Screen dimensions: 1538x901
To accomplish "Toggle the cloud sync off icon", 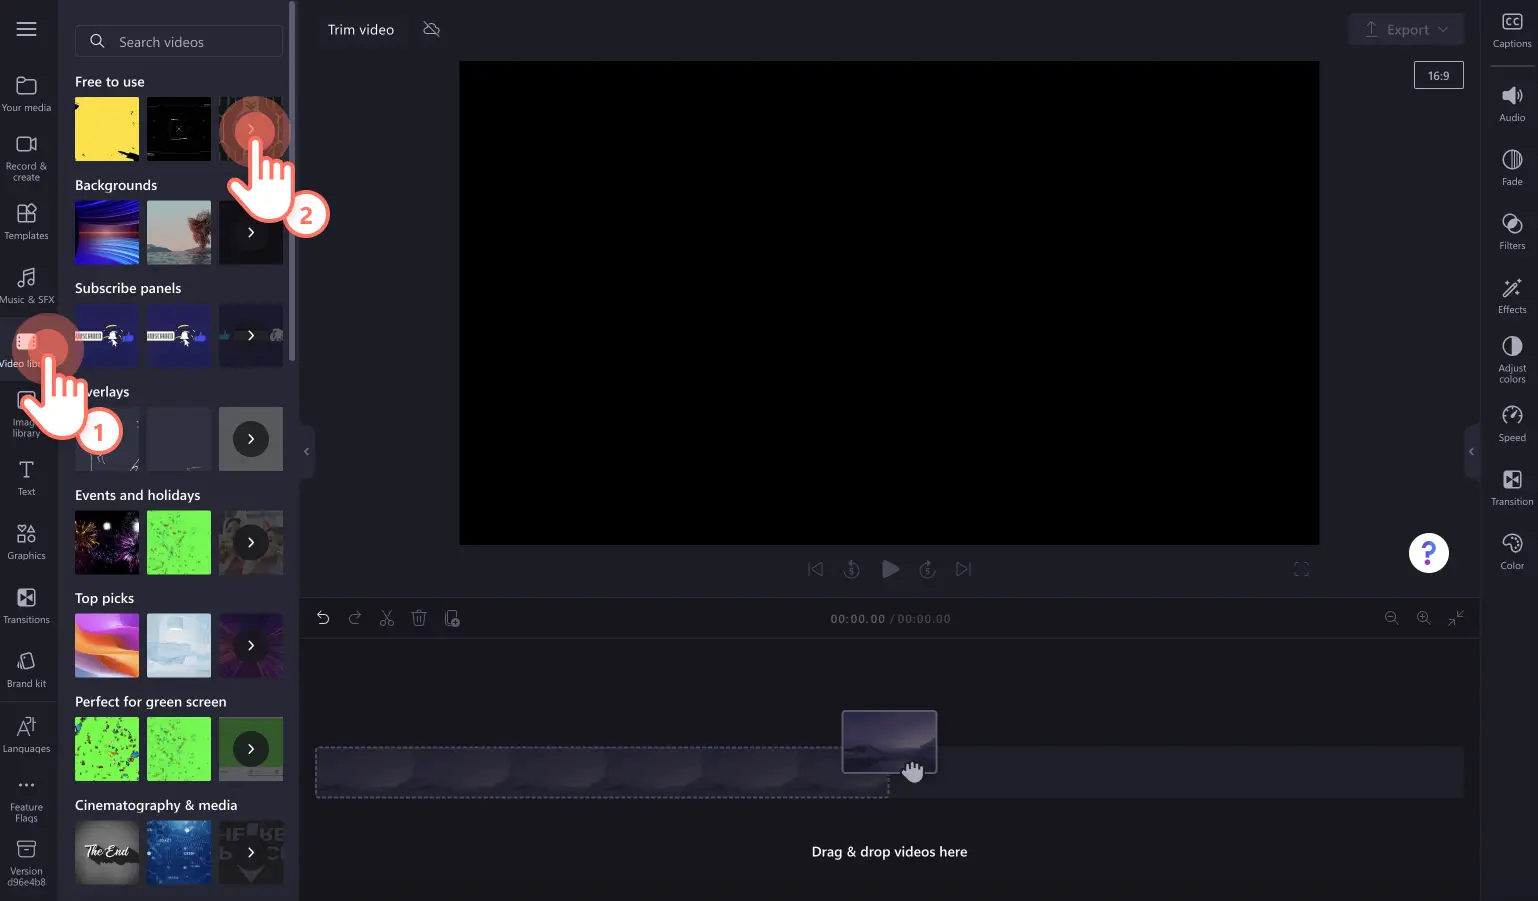I will (x=432, y=30).
